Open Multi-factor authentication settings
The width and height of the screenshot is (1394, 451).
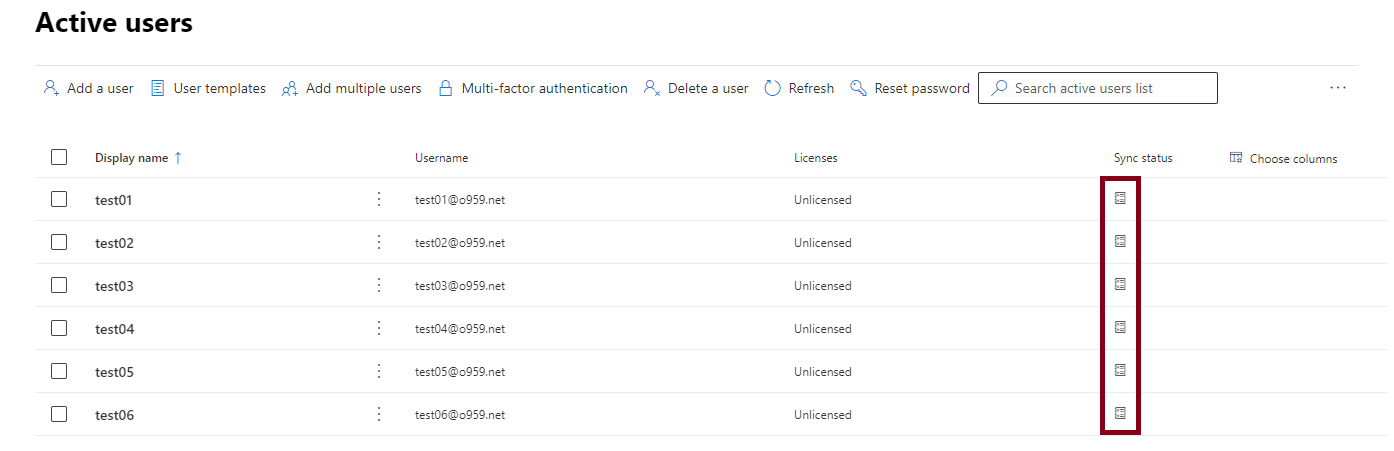point(533,88)
